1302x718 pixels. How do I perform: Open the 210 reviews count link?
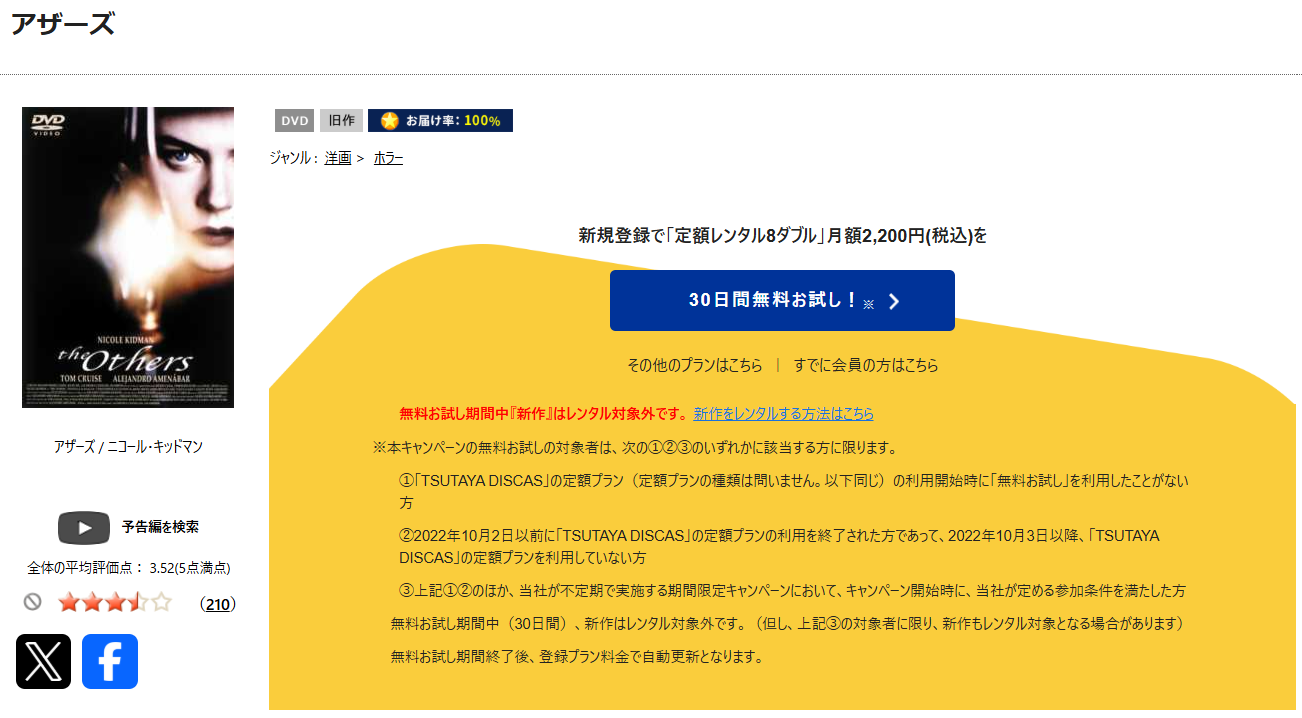pos(217,603)
